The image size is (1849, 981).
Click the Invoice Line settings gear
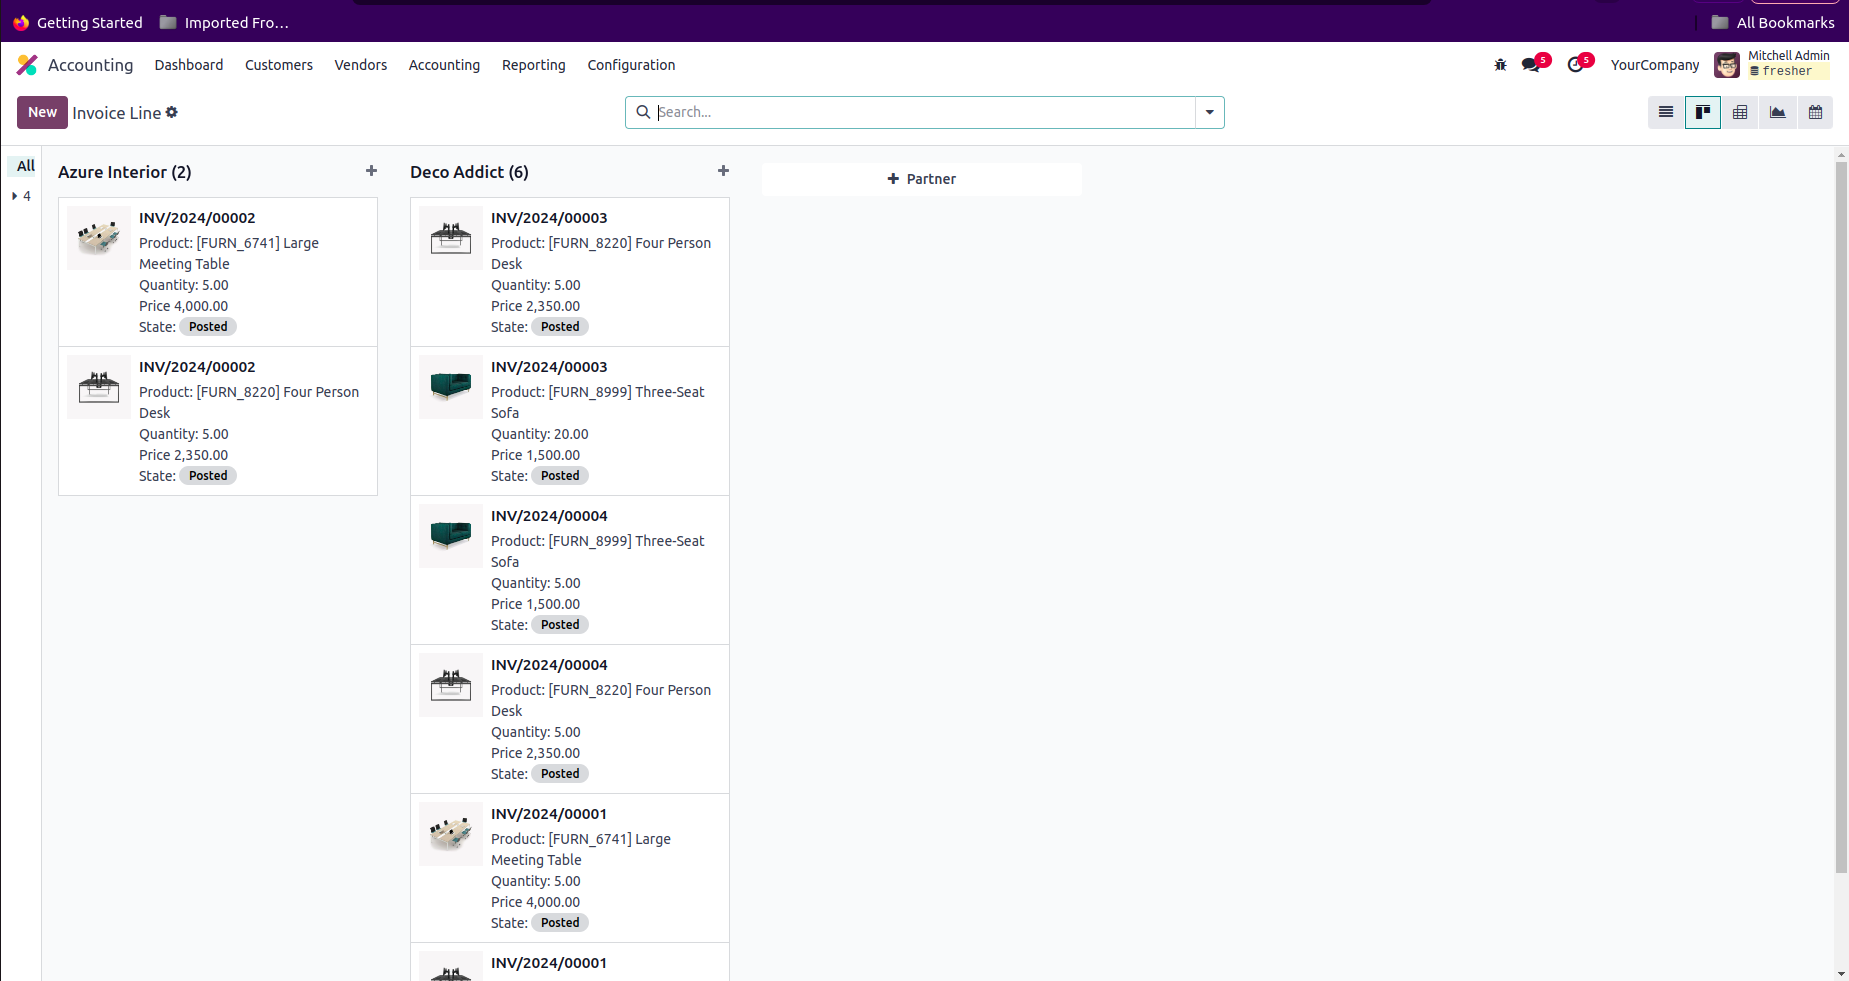point(172,112)
